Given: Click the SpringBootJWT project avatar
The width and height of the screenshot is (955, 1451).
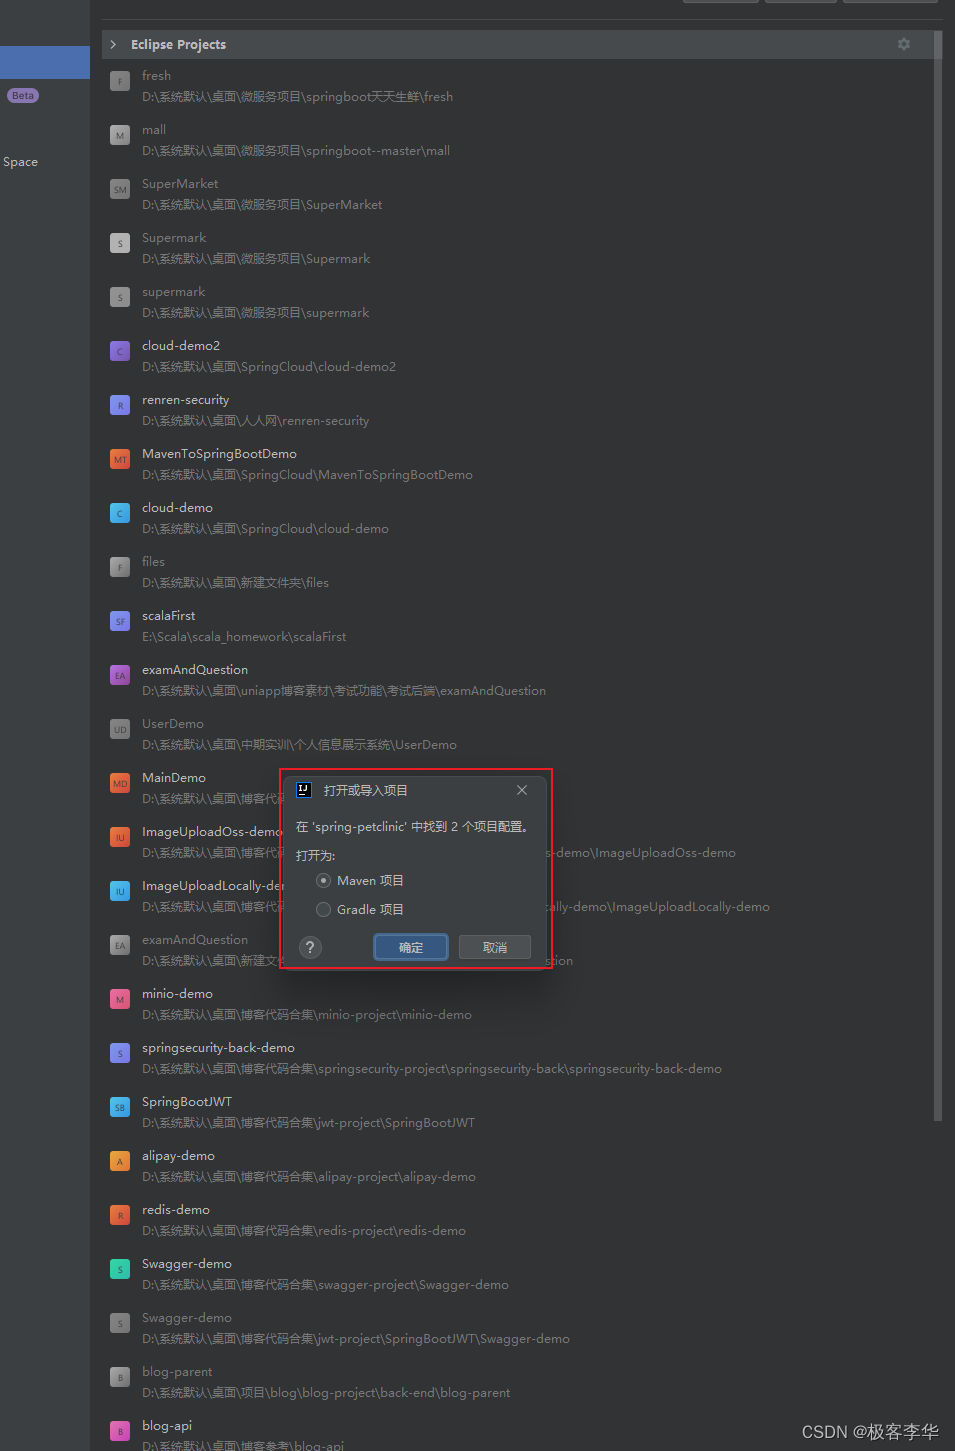Looking at the screenshot, I should tap(119, 1107).
